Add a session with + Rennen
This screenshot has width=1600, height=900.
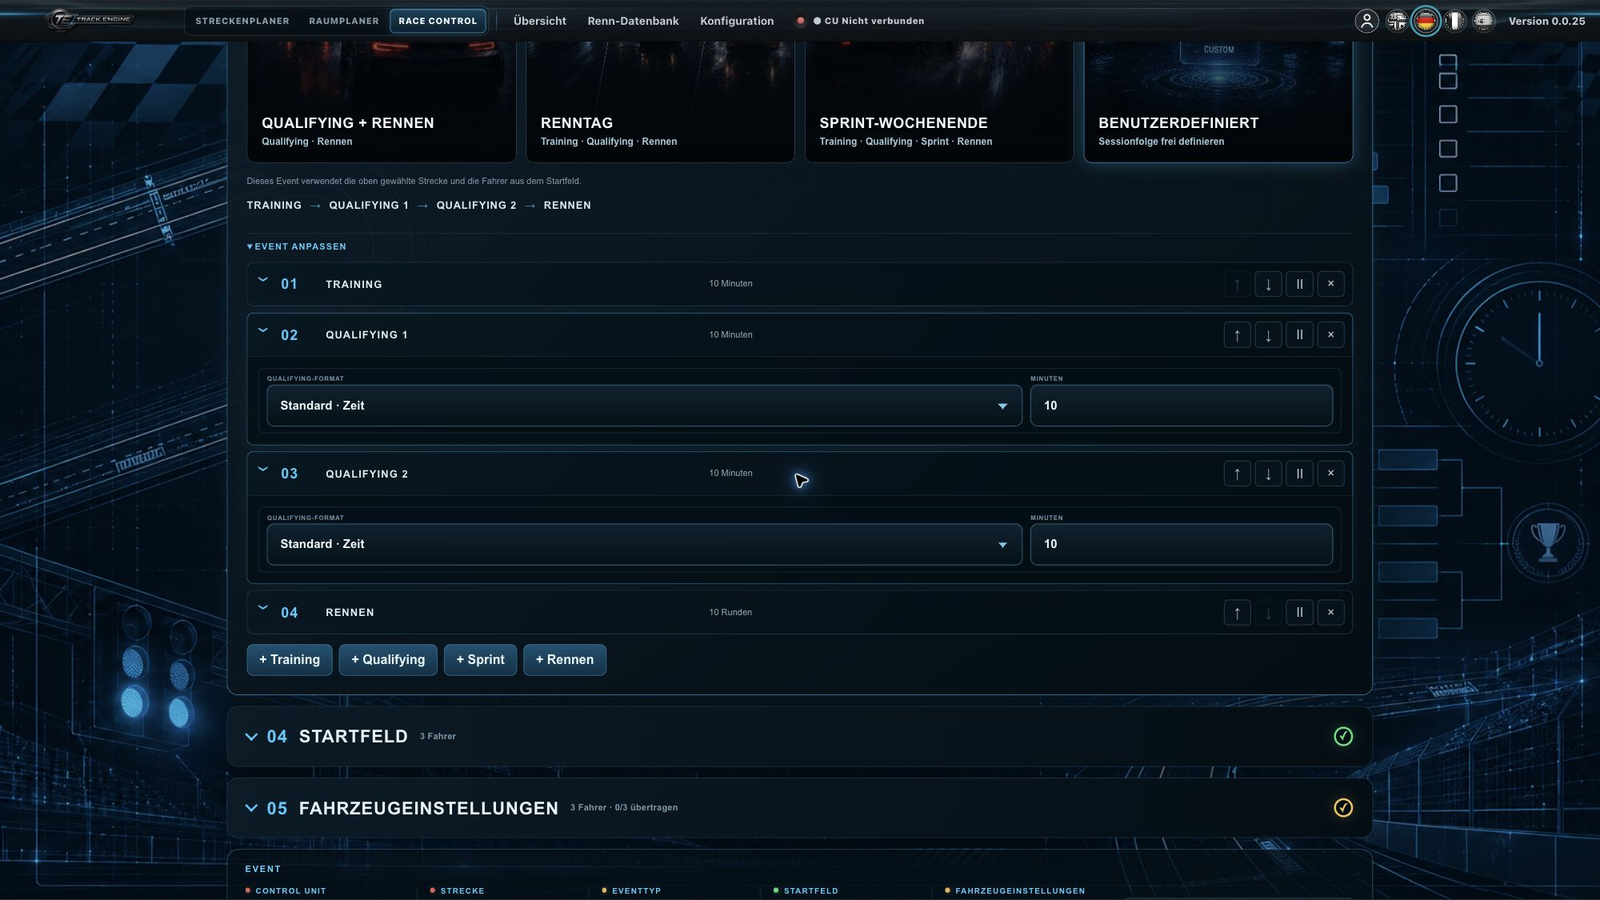tap(564, 660)
